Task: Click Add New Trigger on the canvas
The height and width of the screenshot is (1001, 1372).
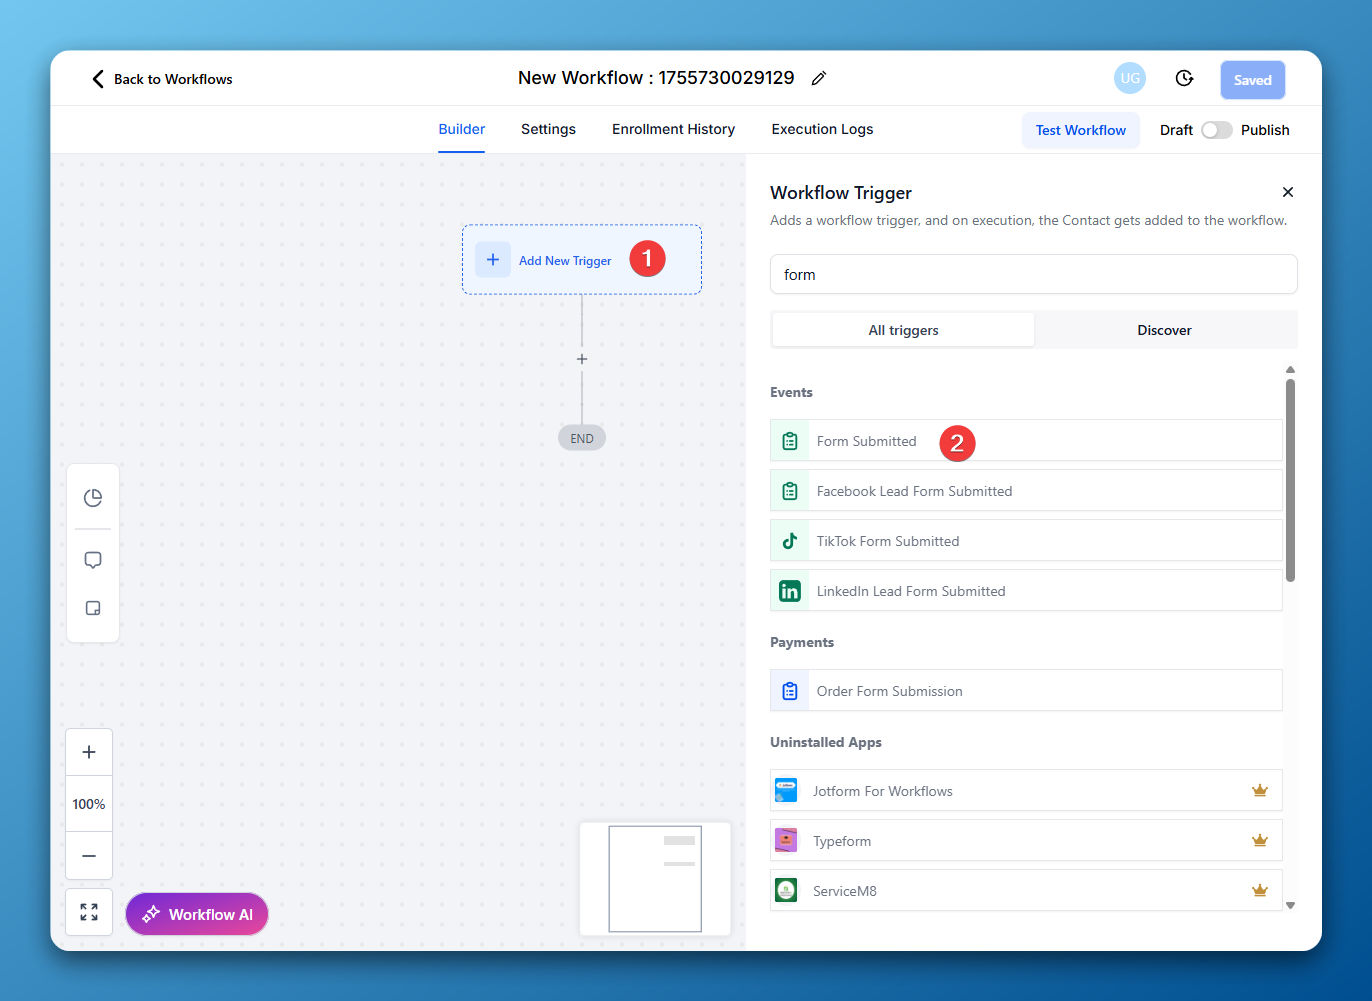Action: point(581,260)
